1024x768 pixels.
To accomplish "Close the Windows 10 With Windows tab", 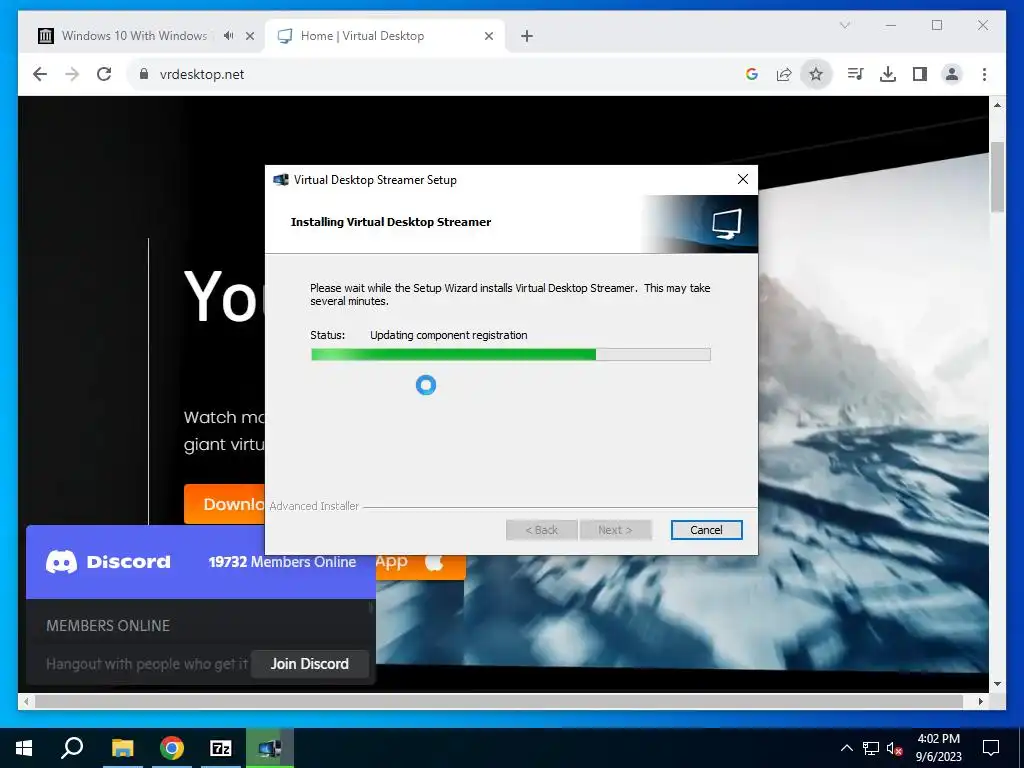I will point(249,36).
